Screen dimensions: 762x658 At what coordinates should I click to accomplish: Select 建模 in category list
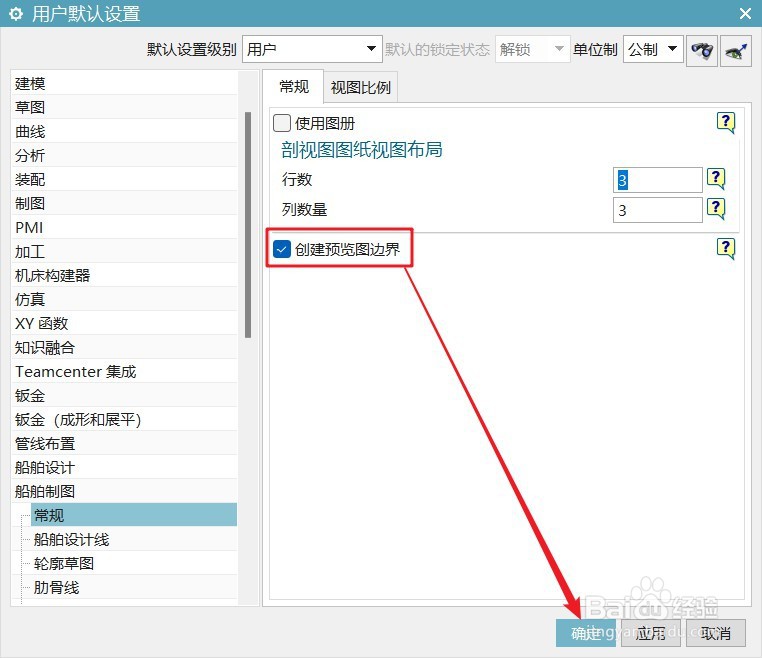(x=124, y=84)
